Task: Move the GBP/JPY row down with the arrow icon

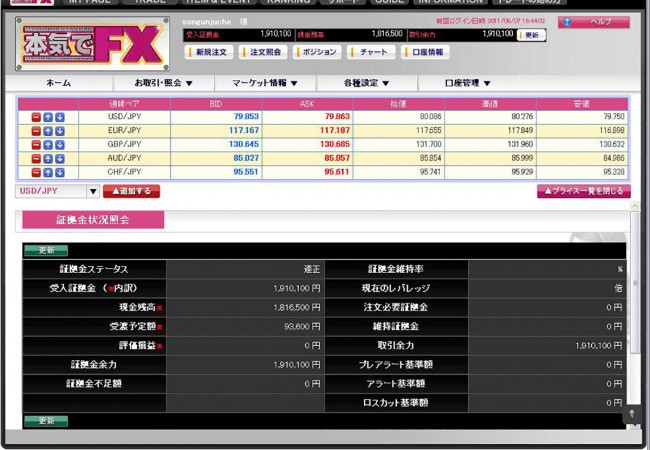Action: tap(60, 144)
